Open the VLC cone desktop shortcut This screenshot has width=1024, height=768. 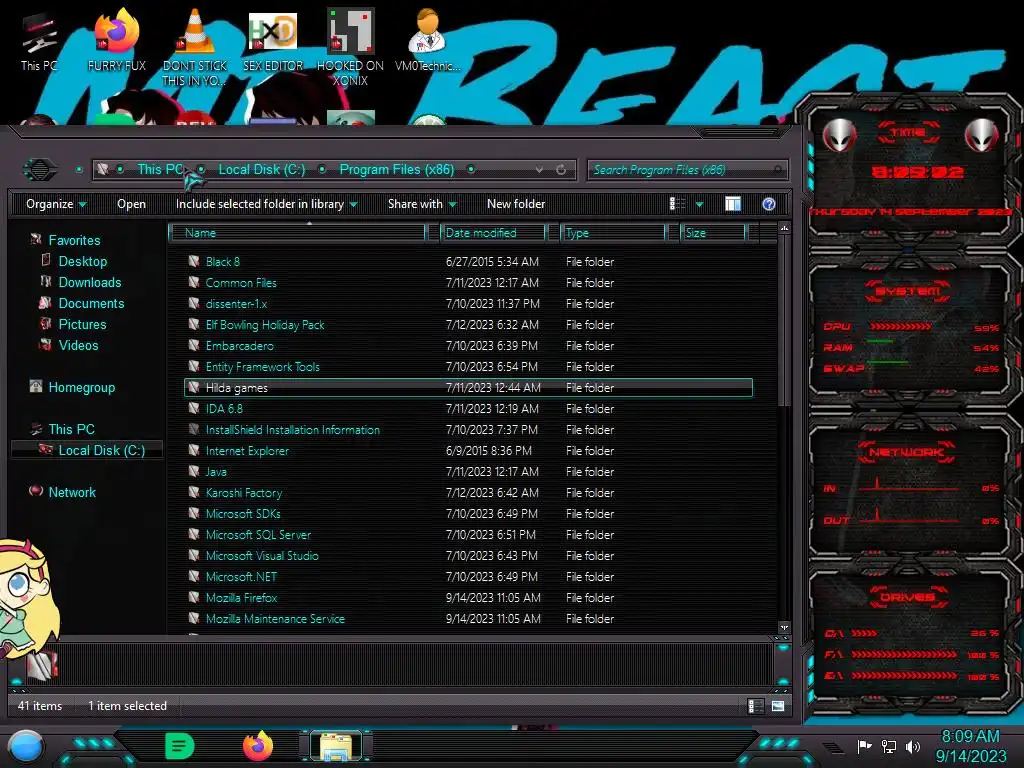pyautogui.click(x=194, y=47)
